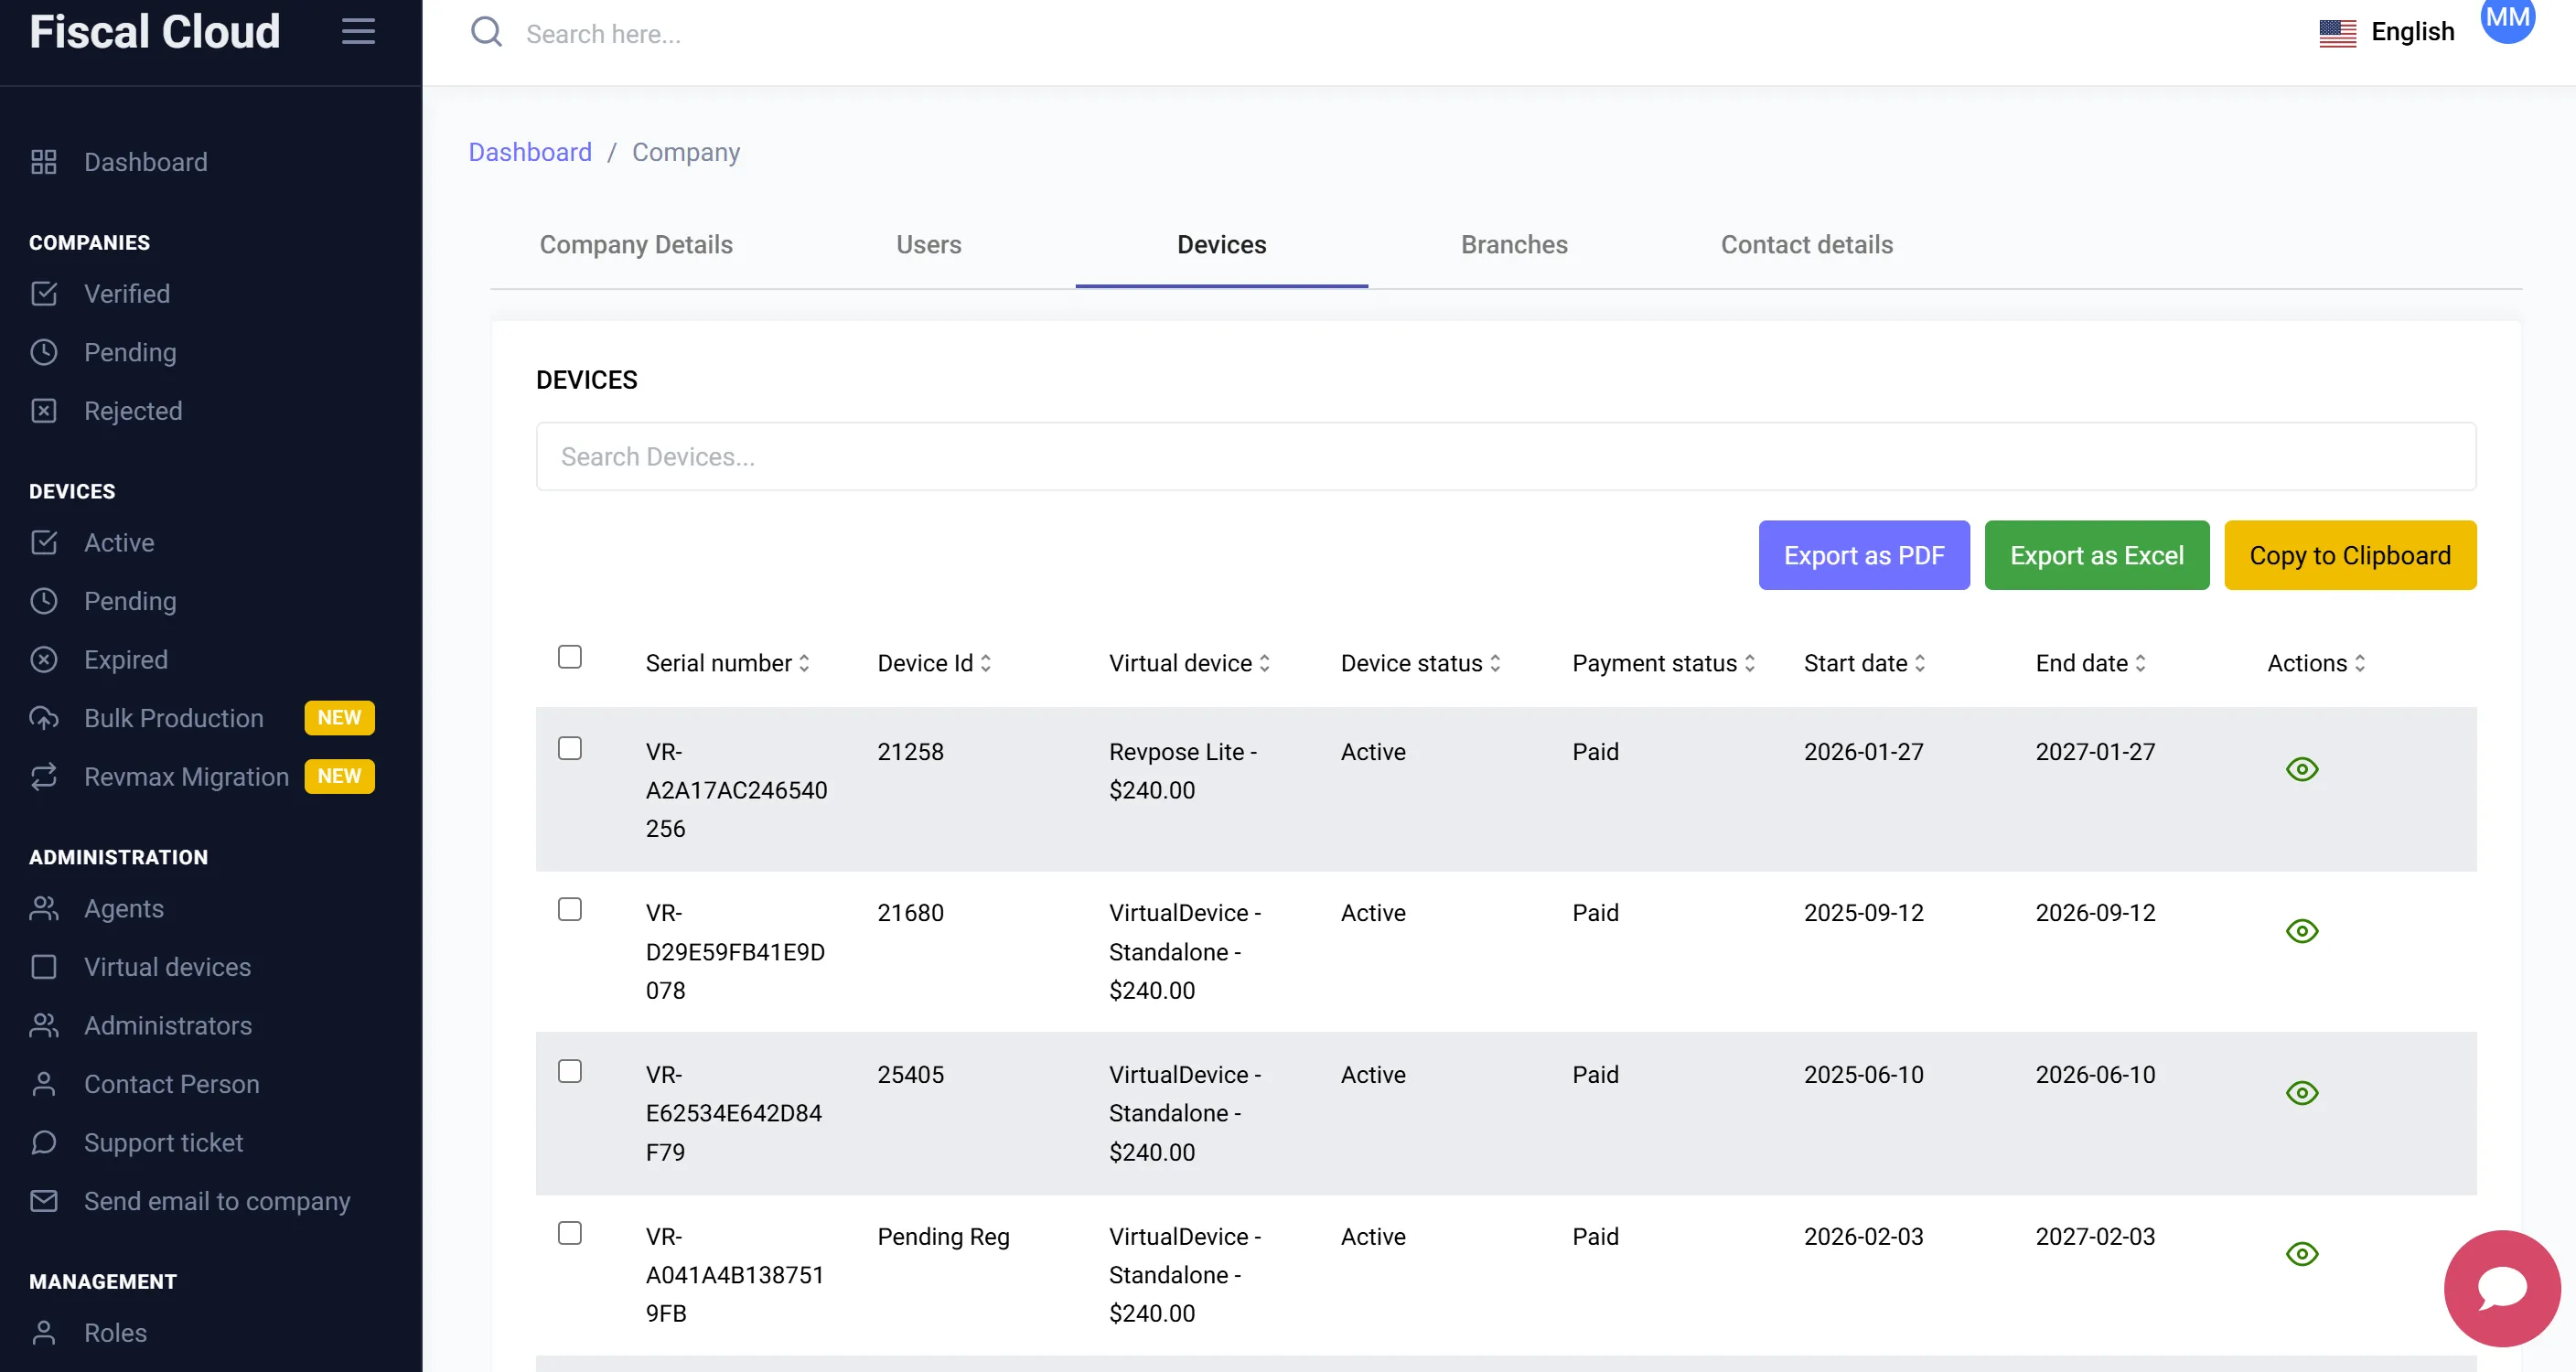Focus the Search Devices input field
Viewport: 2576px width, 1372px height.
tap(1505, 456)
